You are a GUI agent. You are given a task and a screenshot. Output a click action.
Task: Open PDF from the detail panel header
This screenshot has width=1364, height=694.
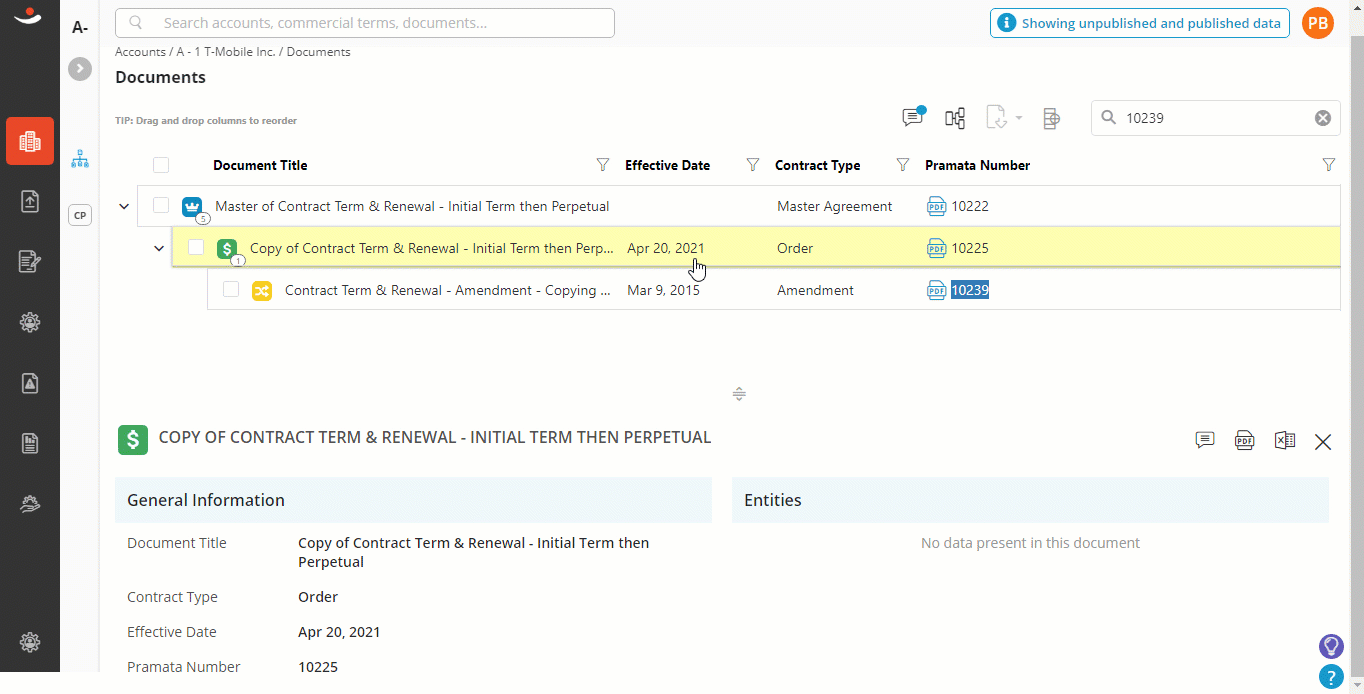[x=1244, y=440]
